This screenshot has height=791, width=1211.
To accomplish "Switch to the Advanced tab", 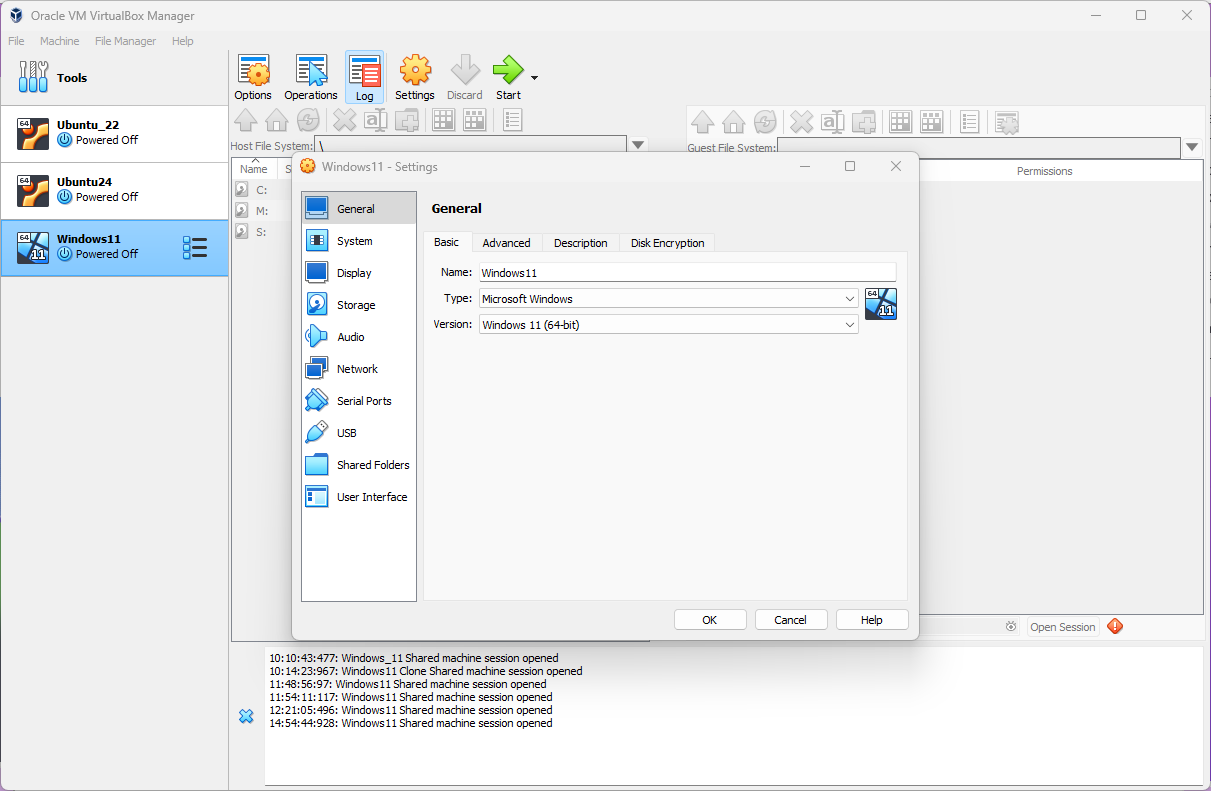I will [506, 243].
